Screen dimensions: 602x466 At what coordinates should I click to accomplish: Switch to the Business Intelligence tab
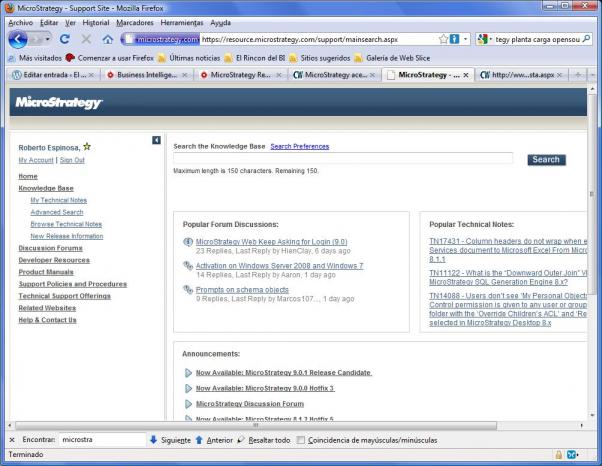(145, 75)
